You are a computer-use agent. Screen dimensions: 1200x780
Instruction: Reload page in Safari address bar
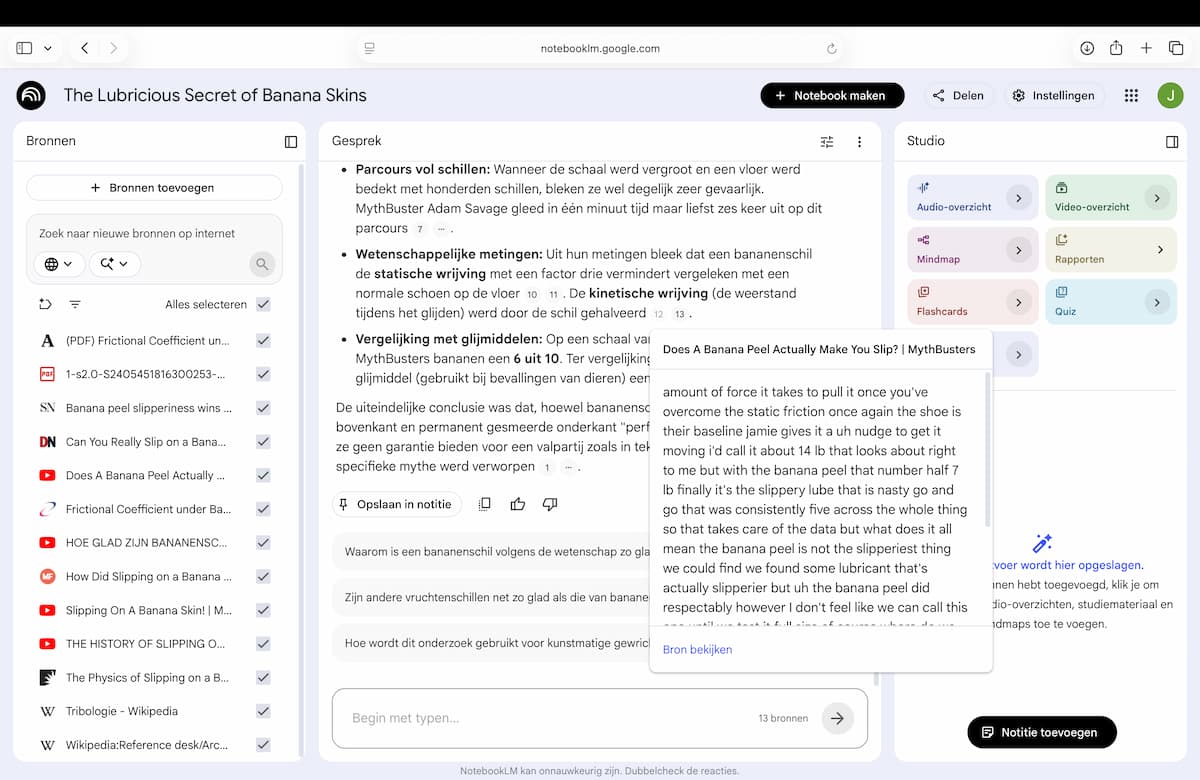(x=831, y=48)
